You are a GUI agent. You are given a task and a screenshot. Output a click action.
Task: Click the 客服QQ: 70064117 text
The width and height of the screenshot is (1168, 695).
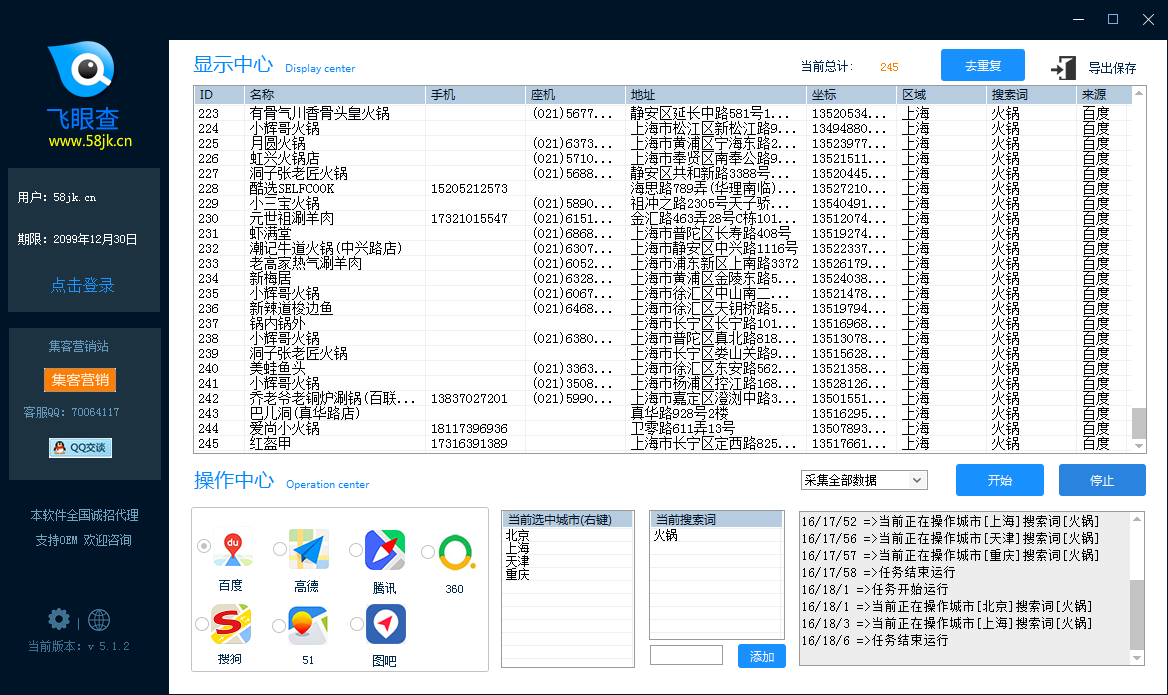point(72,412)
